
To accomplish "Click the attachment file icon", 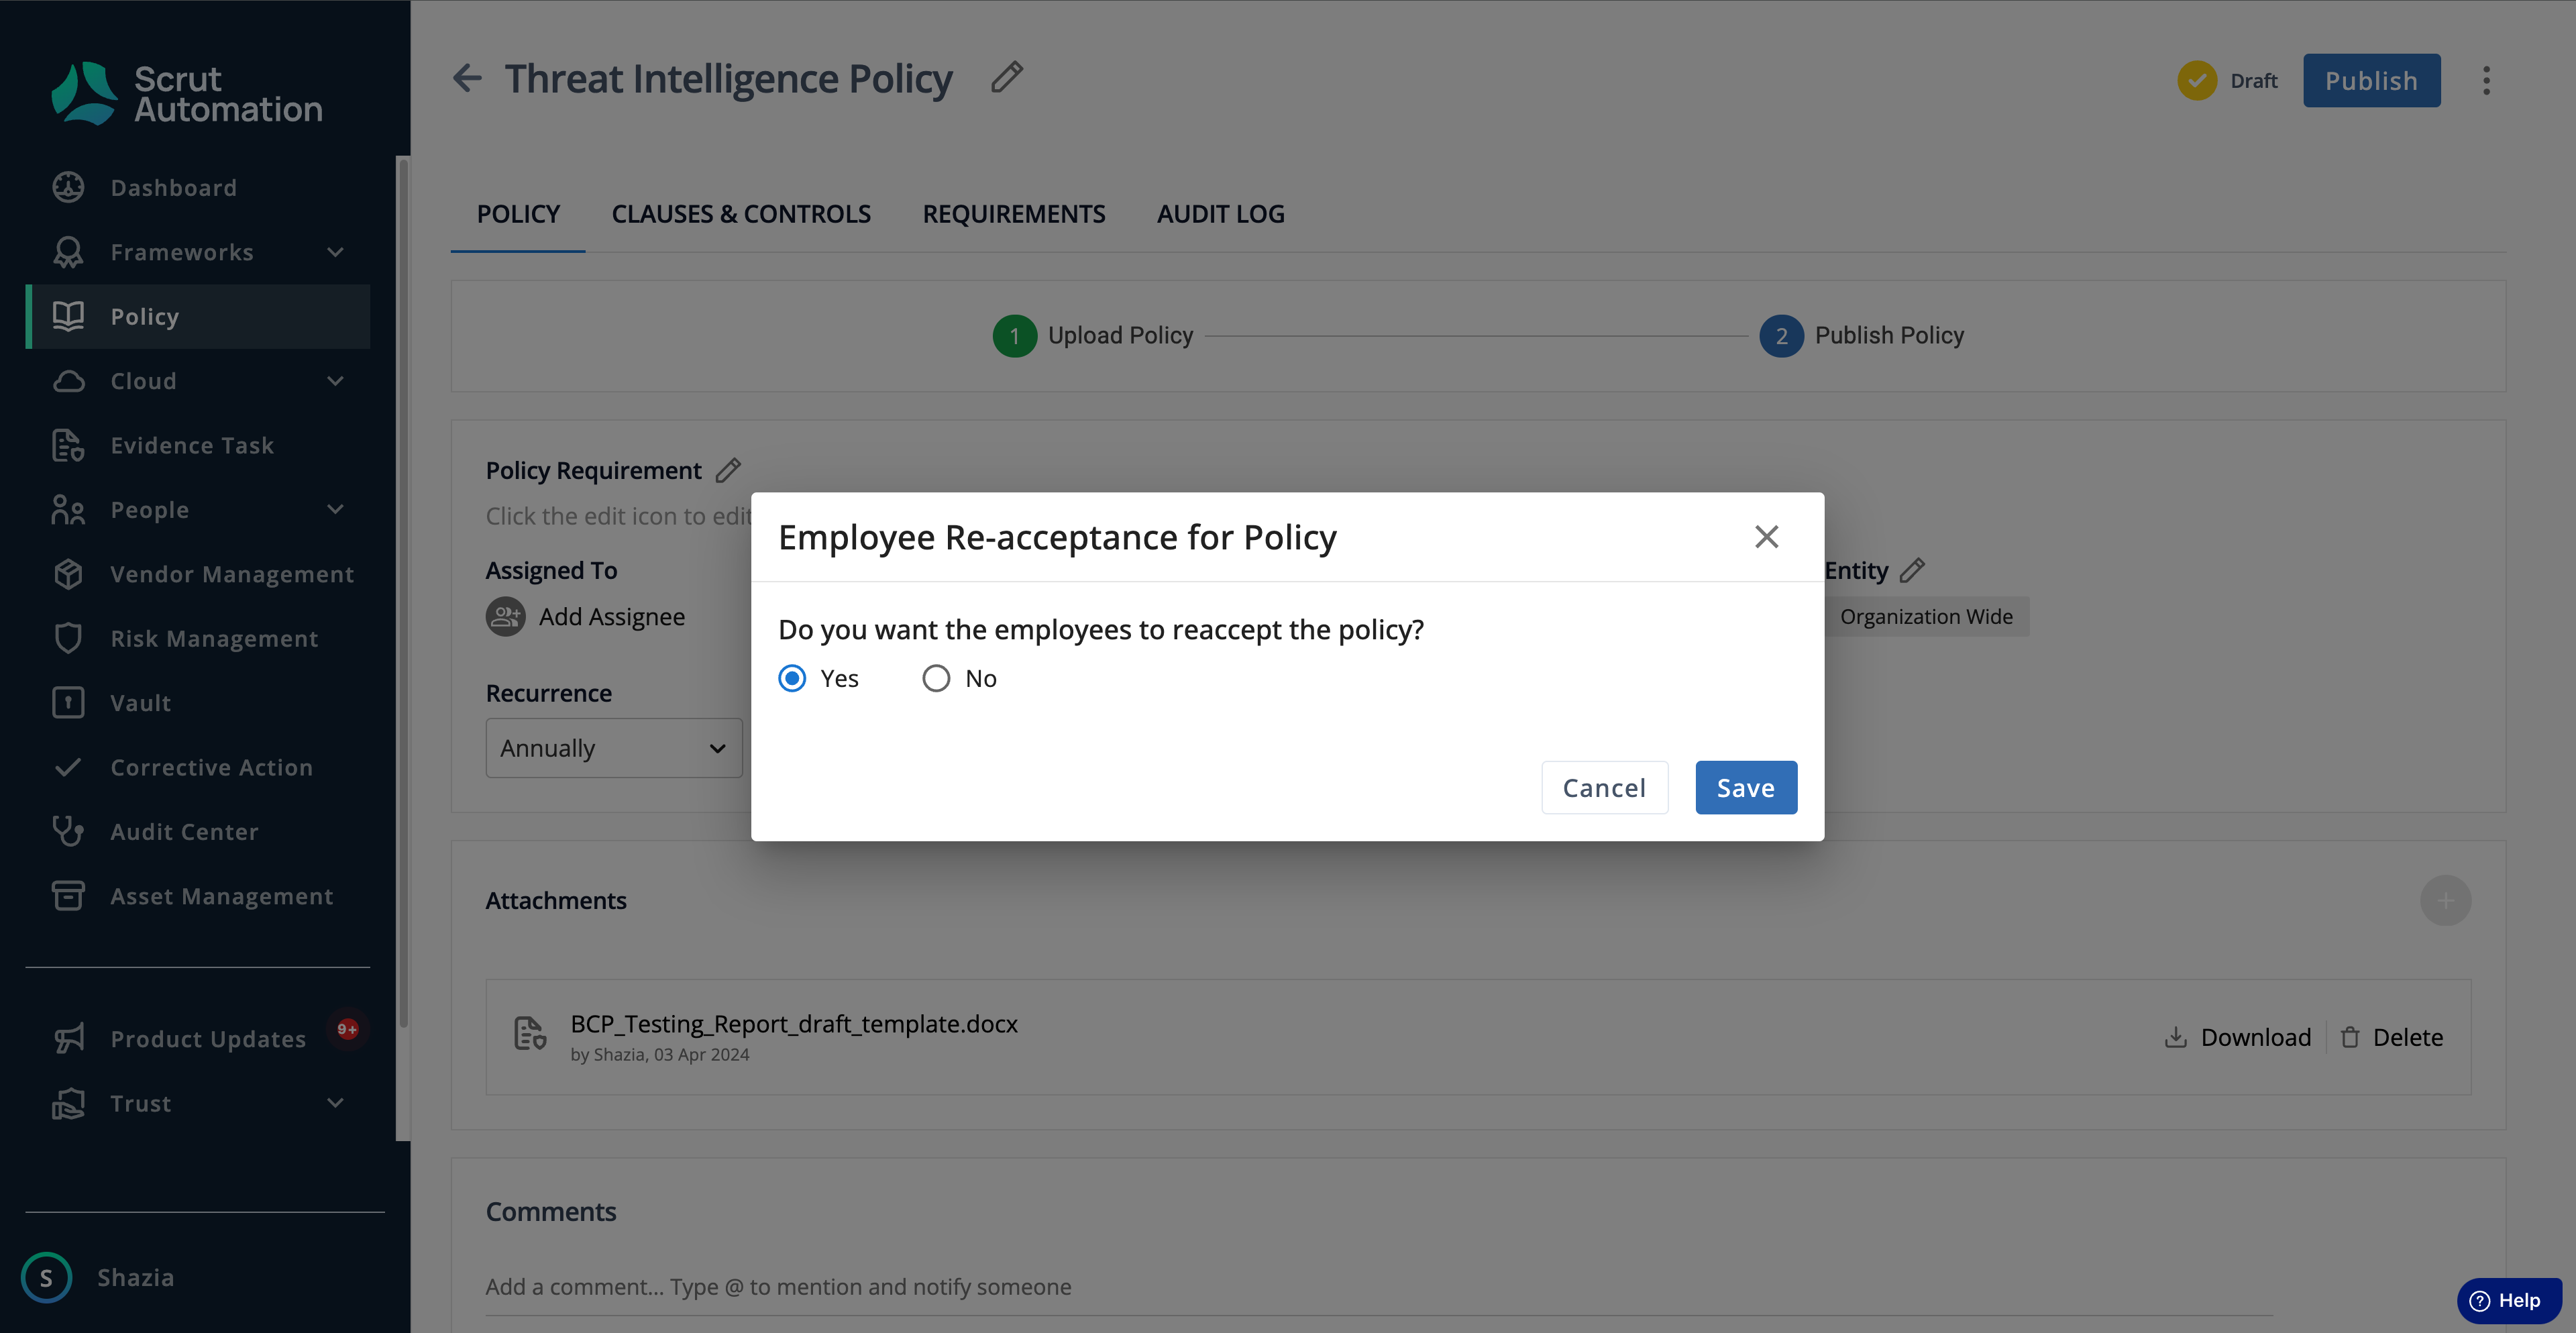I will coord(529,1033).
